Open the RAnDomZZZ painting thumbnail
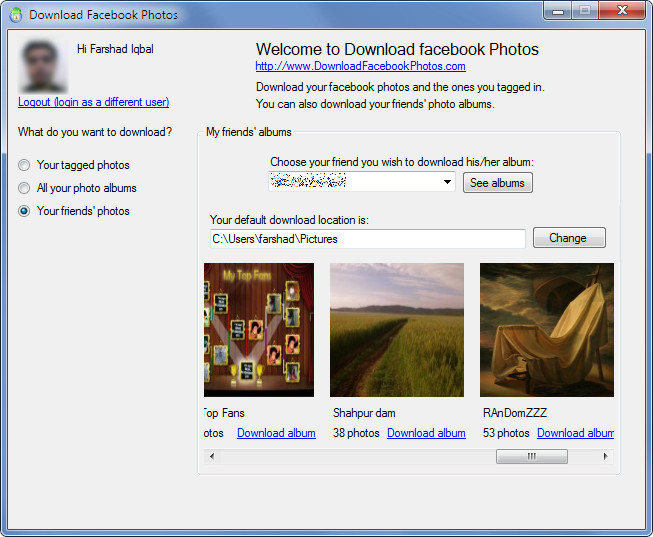The height and width of the screenshot is (537, 653). [x=547, y=330]
